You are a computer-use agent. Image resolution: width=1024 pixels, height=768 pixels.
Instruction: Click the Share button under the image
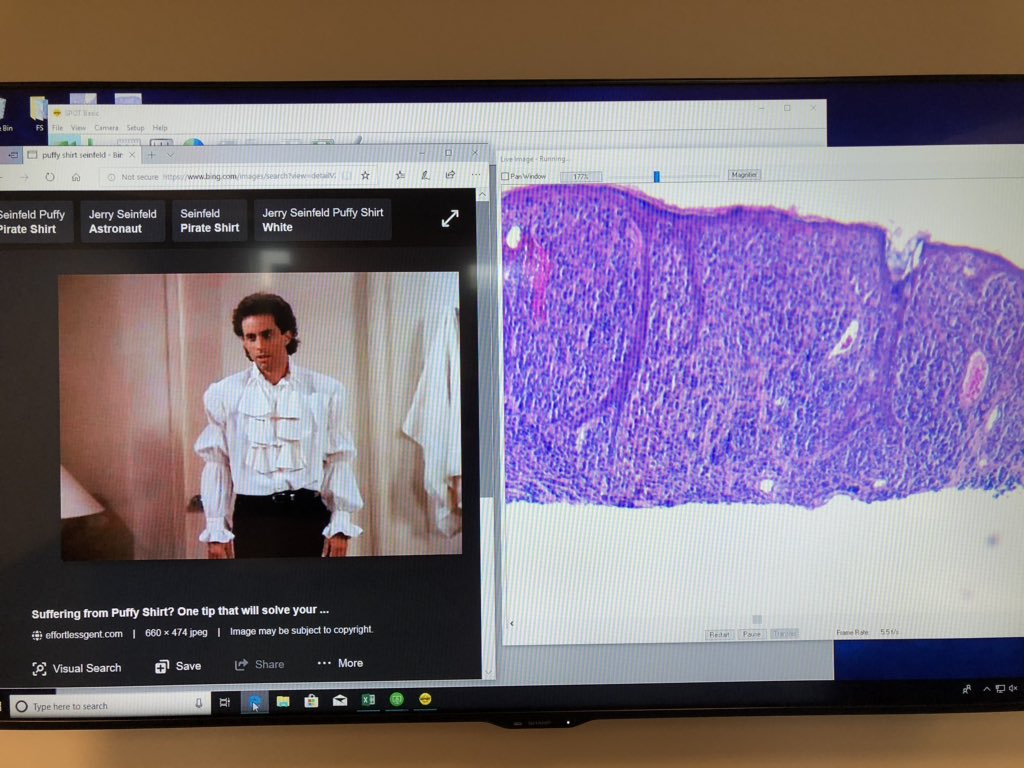[x=259, y=664]
